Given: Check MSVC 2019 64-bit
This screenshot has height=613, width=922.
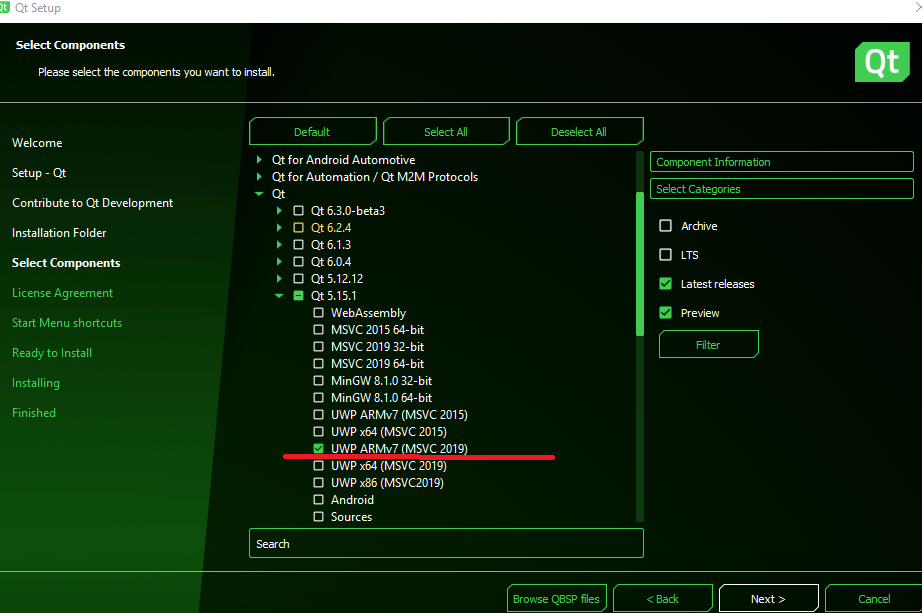Looking at the screenshot, I should pyautogui.click(x=319, y=364).
